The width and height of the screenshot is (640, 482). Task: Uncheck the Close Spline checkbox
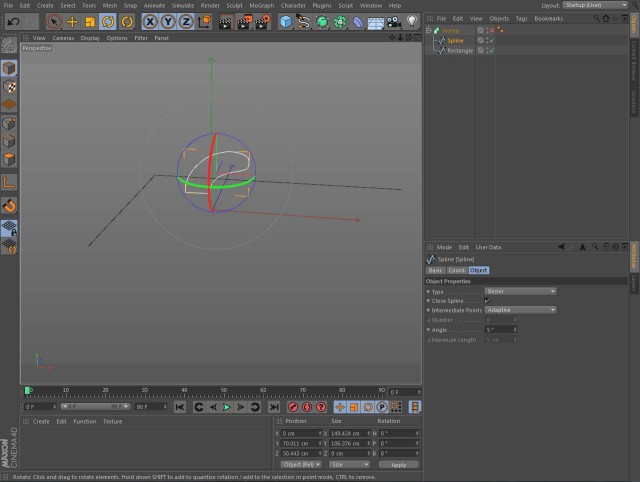487,301
